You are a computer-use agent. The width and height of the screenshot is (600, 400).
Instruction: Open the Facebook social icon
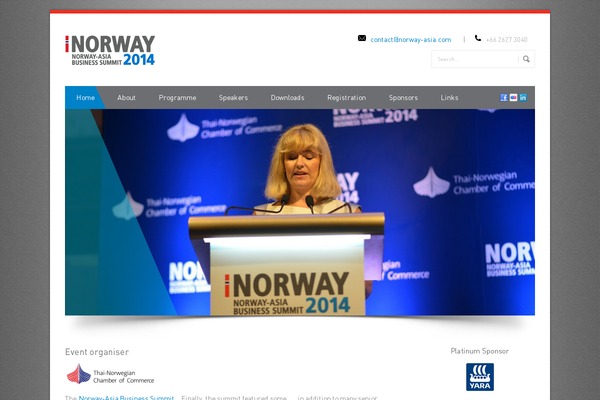click(x=504, y=98)
